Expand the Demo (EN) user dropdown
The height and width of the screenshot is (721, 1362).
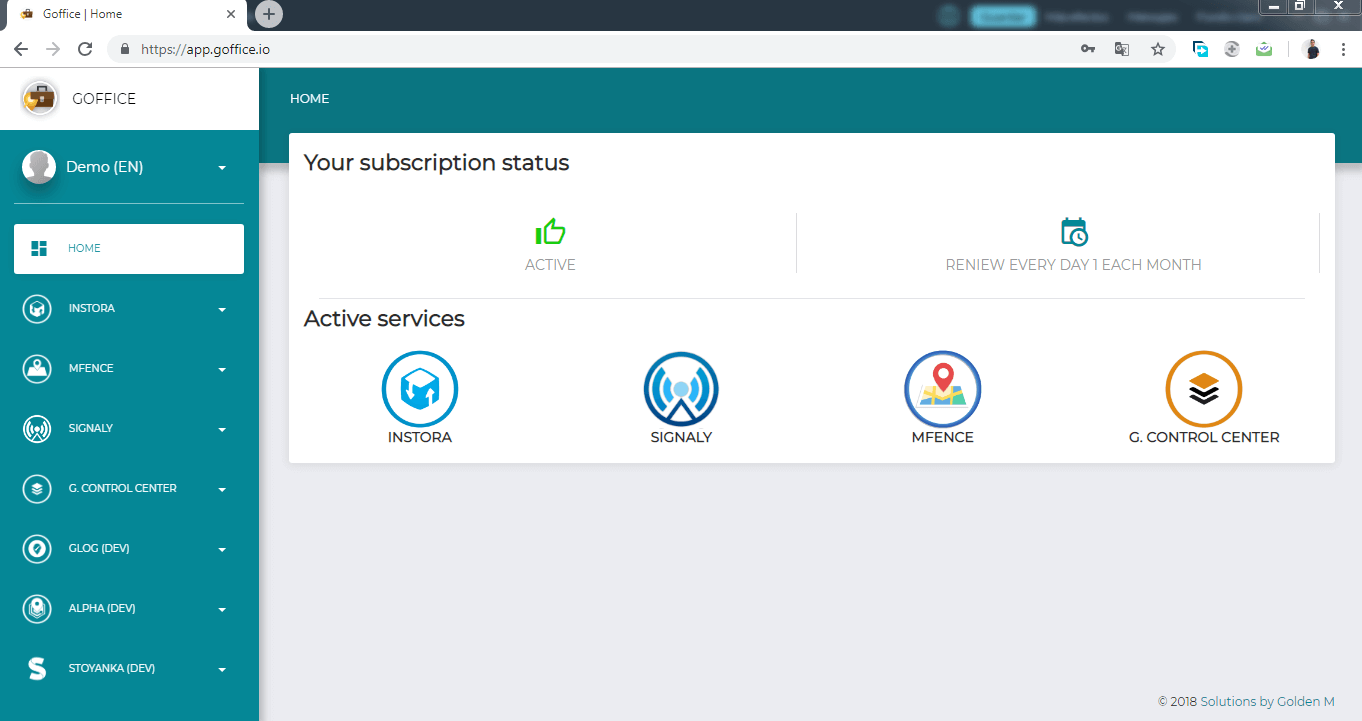point(222,168)
